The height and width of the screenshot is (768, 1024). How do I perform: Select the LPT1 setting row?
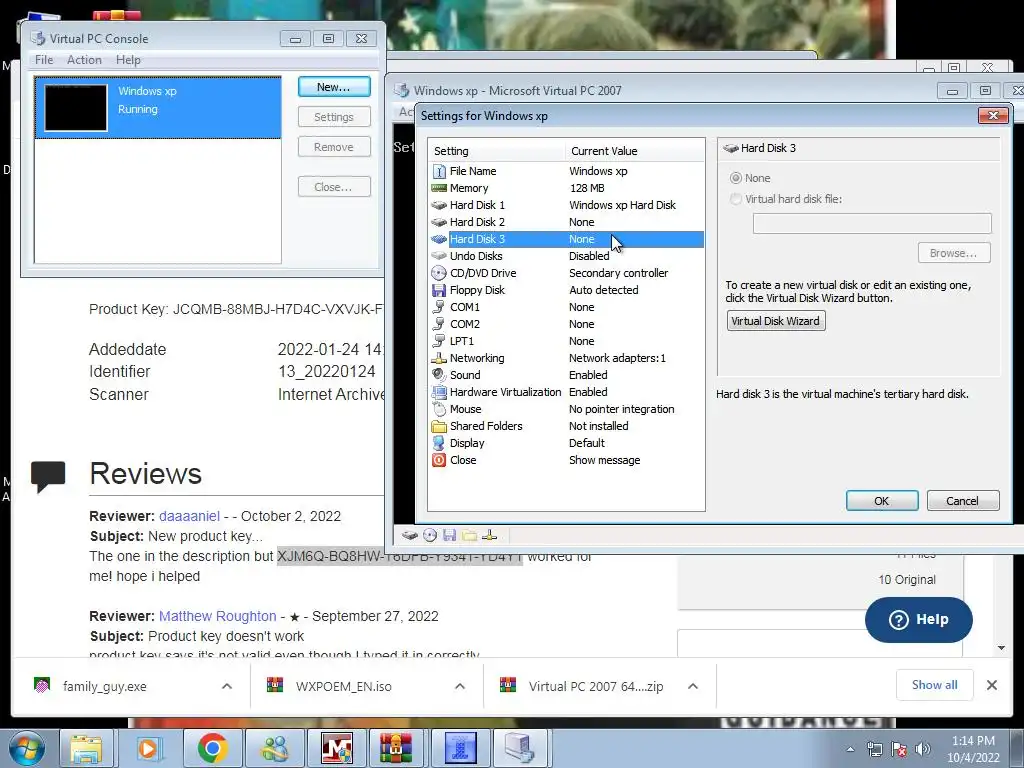567,341
